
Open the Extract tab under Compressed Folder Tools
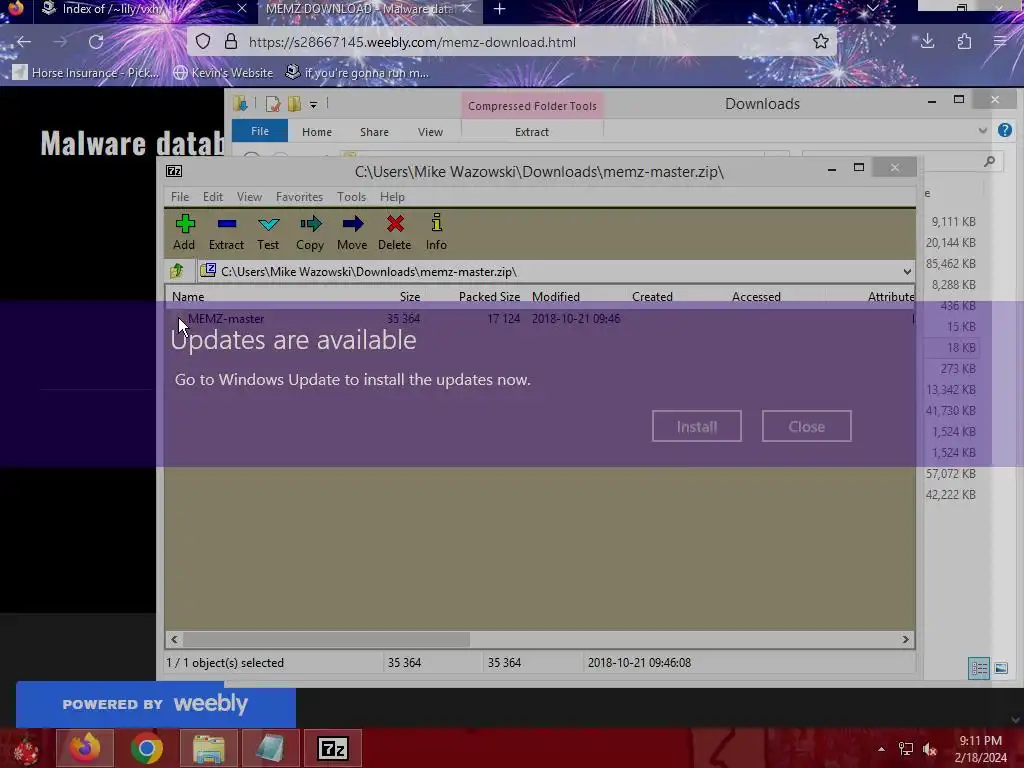pyautogui.click(x=532, y=132)
